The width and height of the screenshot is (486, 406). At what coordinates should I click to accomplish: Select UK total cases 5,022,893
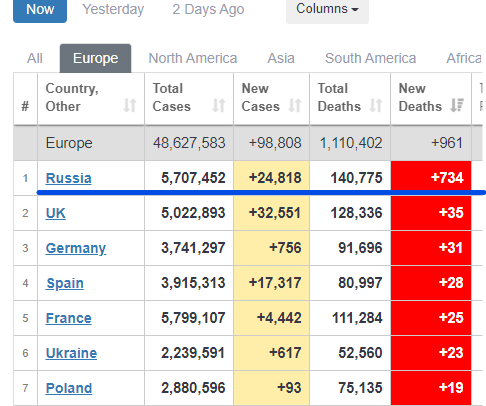(193, 213)
